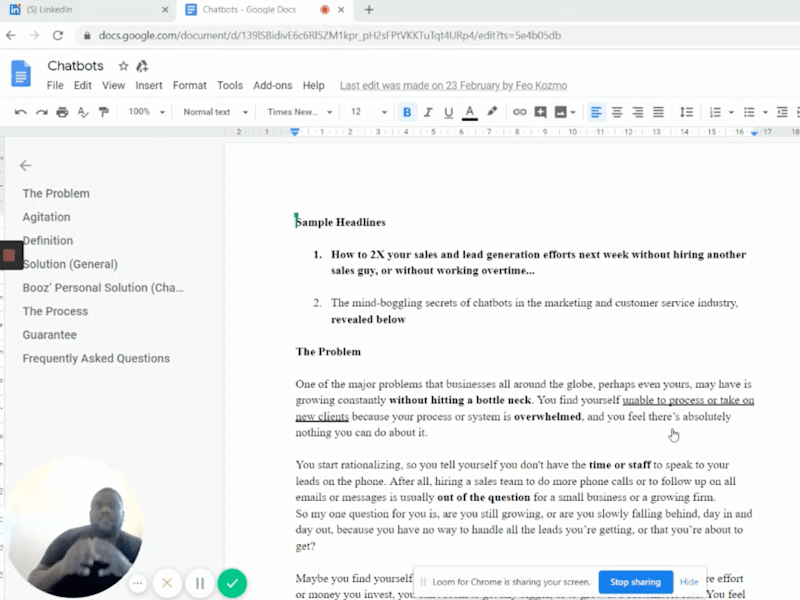Click the Insert image icon

[560, 112]
